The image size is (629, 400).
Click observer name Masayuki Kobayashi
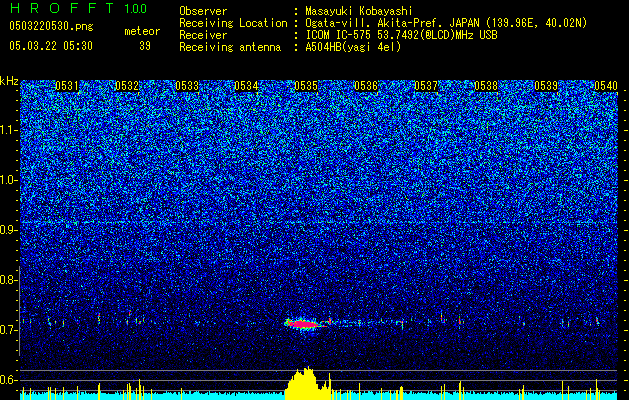[x=359, y=11]
